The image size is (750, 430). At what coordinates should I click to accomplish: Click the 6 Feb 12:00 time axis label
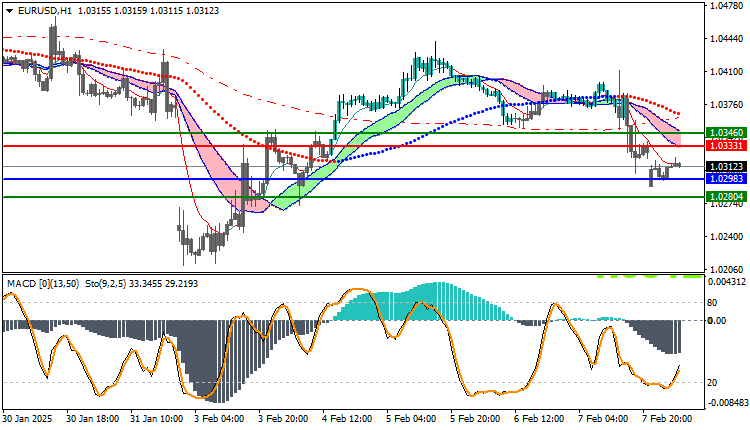(x=540, y=419)
